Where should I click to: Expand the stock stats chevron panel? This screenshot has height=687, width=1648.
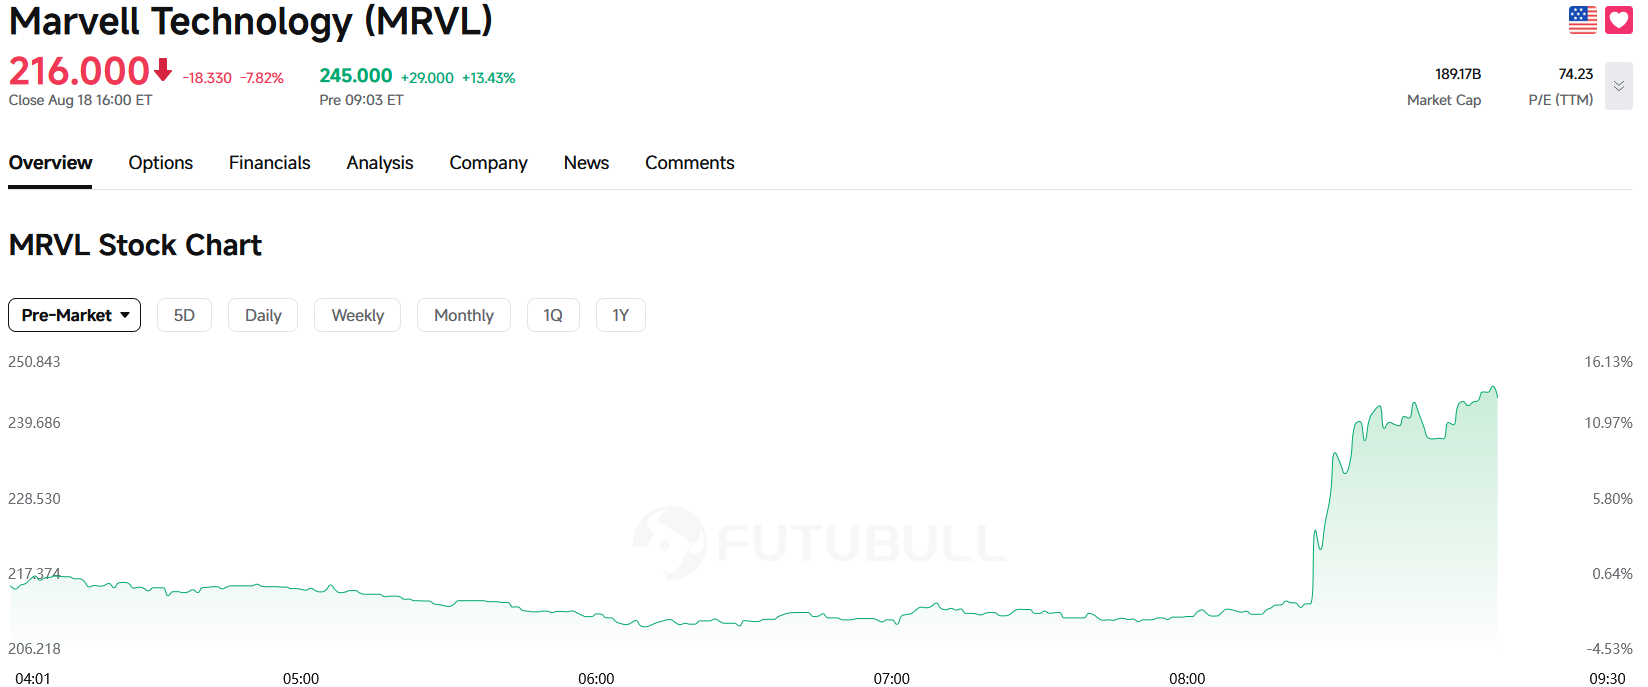(x=1619, y=86)
